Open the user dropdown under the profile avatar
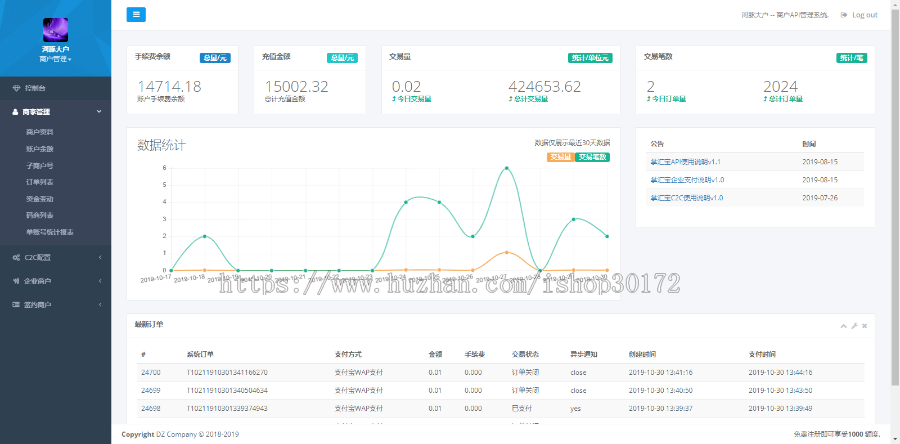This screenshot has width=900, height=444. click(55, 59)
